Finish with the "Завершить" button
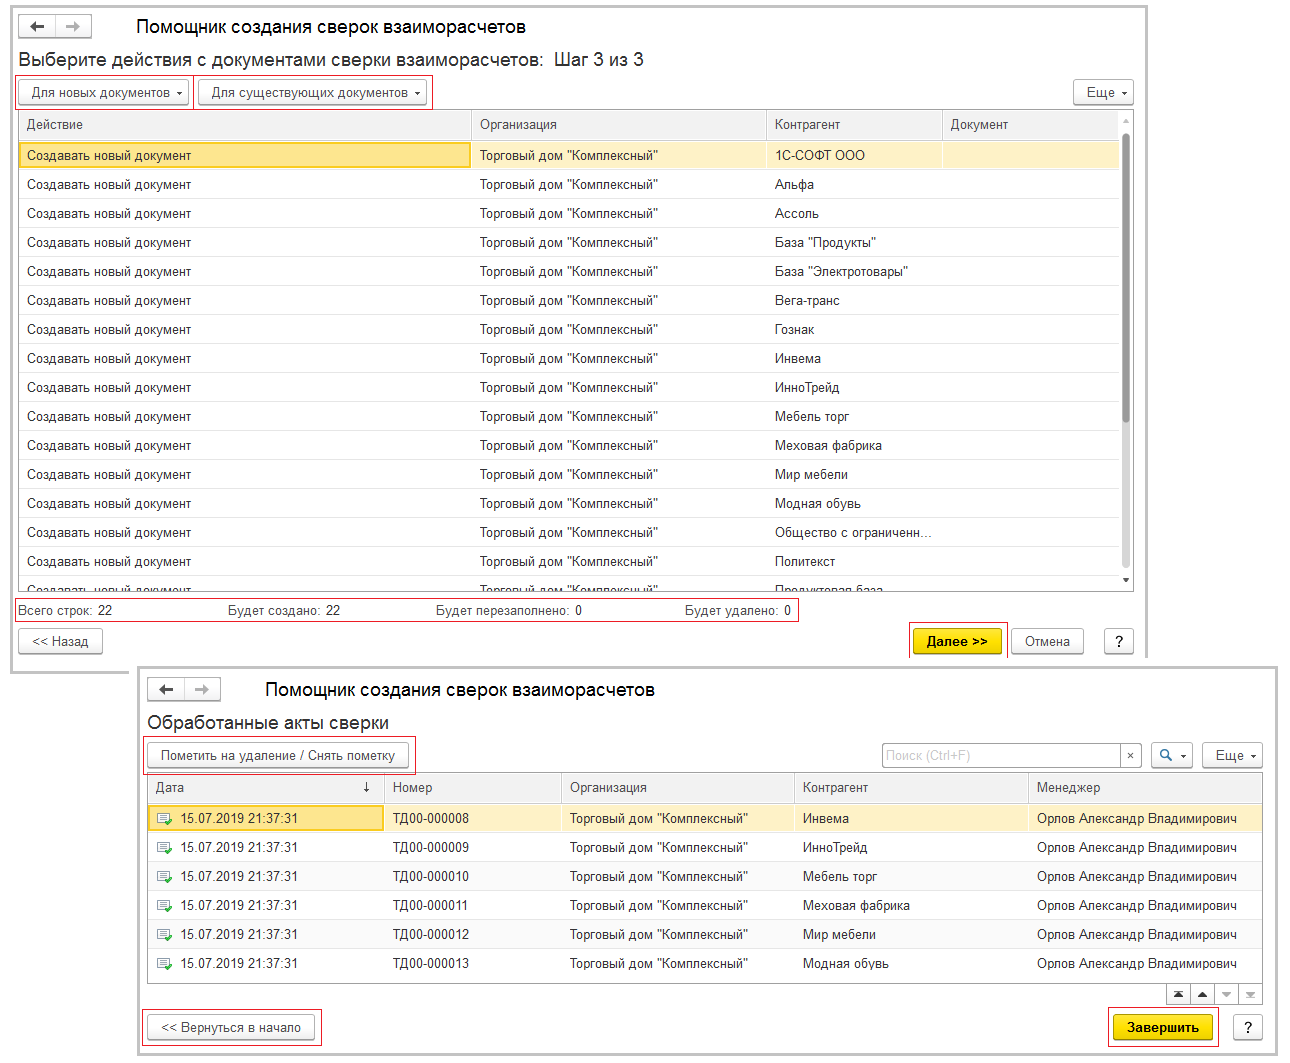The width and height of the screenshot is (1290, 1063). (1163, 1028)
